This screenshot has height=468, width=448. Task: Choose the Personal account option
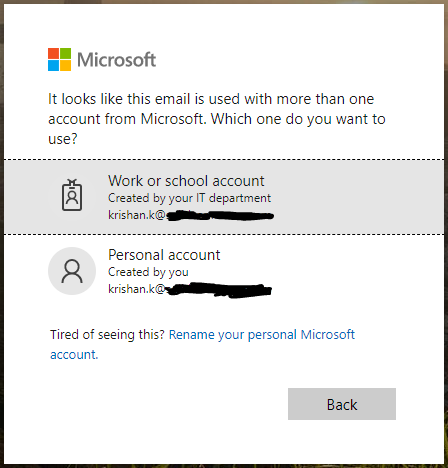(x=224, y=271)
